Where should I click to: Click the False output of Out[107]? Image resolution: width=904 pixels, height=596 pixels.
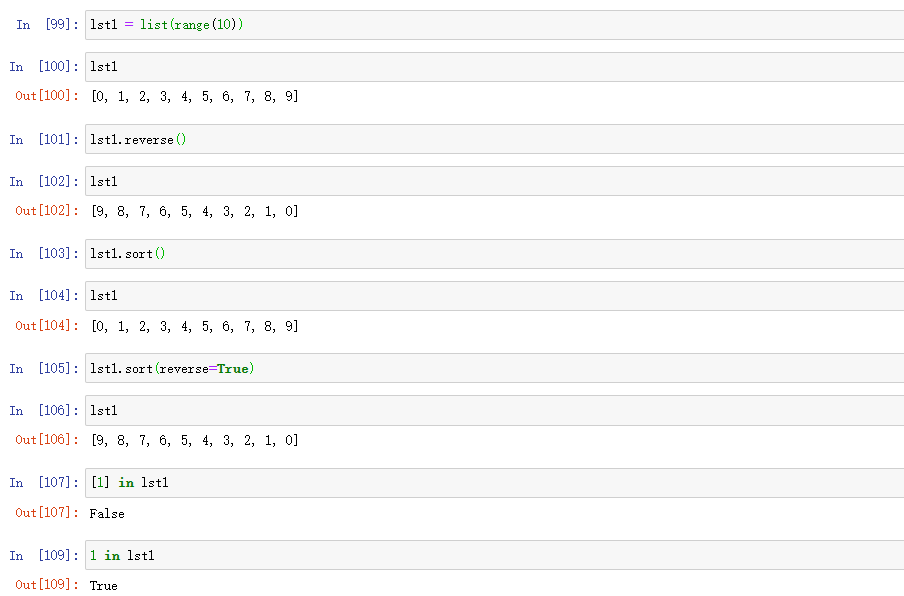click(x=107, y=513)
